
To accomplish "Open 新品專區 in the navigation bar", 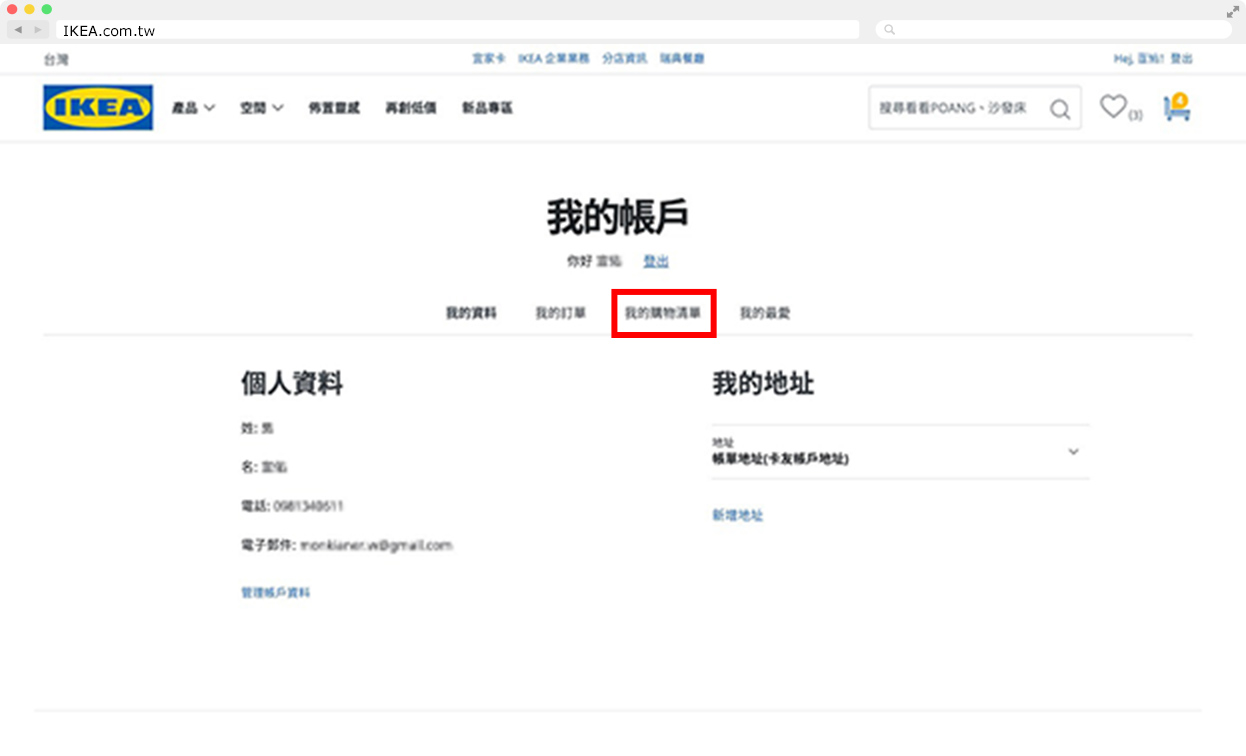I will point(487,108).
